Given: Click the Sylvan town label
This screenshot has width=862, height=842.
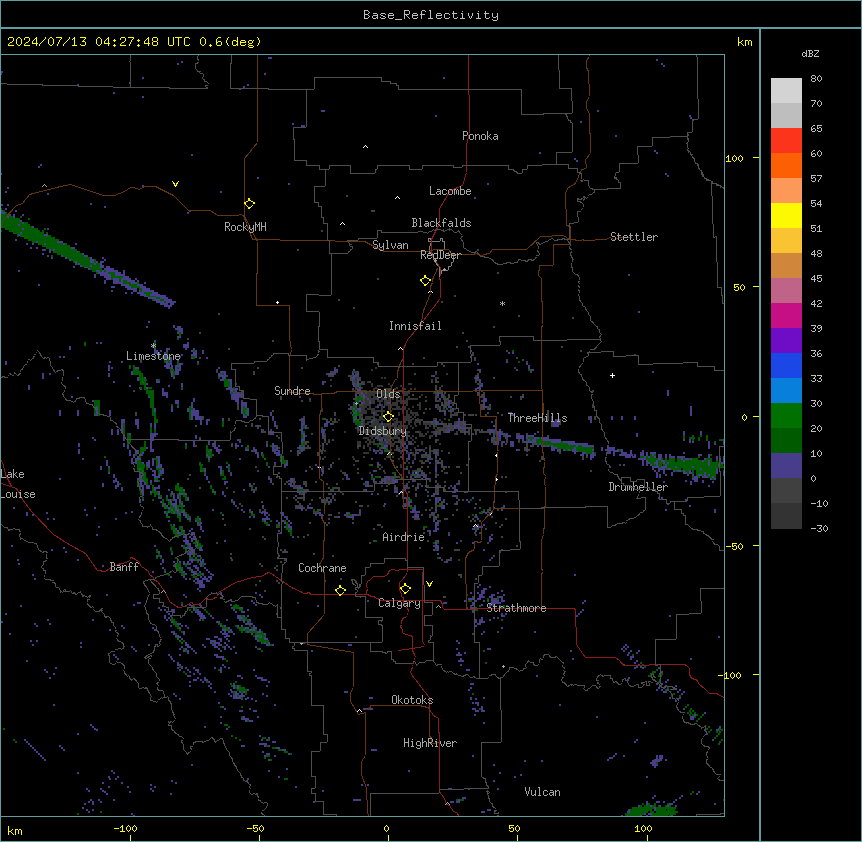Looking at the screenshot, I should click(x=390, y=245).
